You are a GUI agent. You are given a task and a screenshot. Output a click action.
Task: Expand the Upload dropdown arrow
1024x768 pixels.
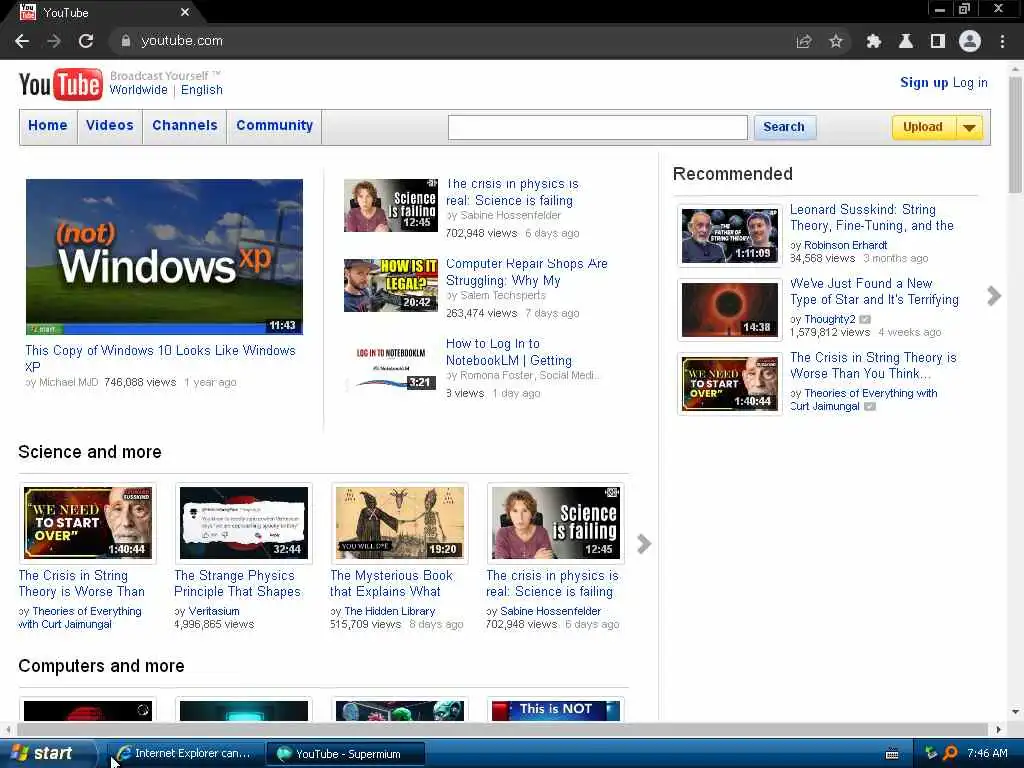(970, 127)
